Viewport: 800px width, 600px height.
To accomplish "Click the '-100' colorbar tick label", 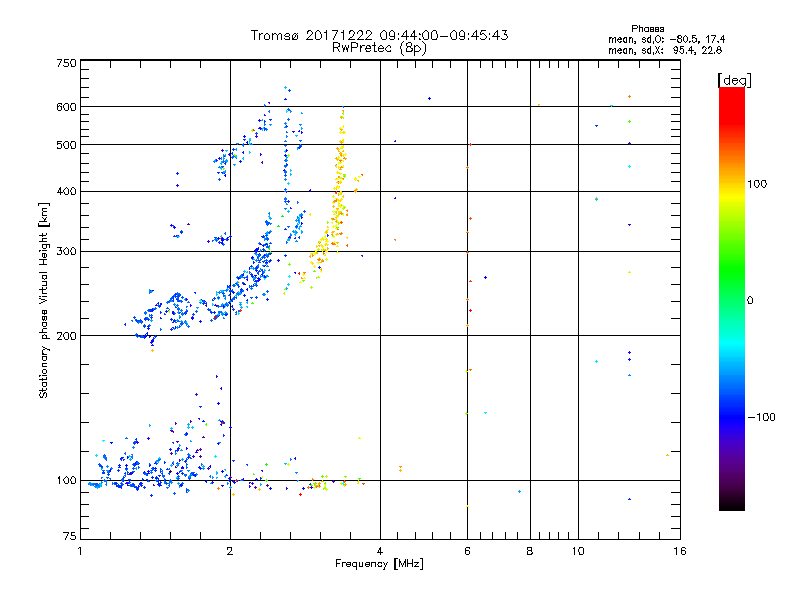I will pyautogui.click(x=761, y=417).
